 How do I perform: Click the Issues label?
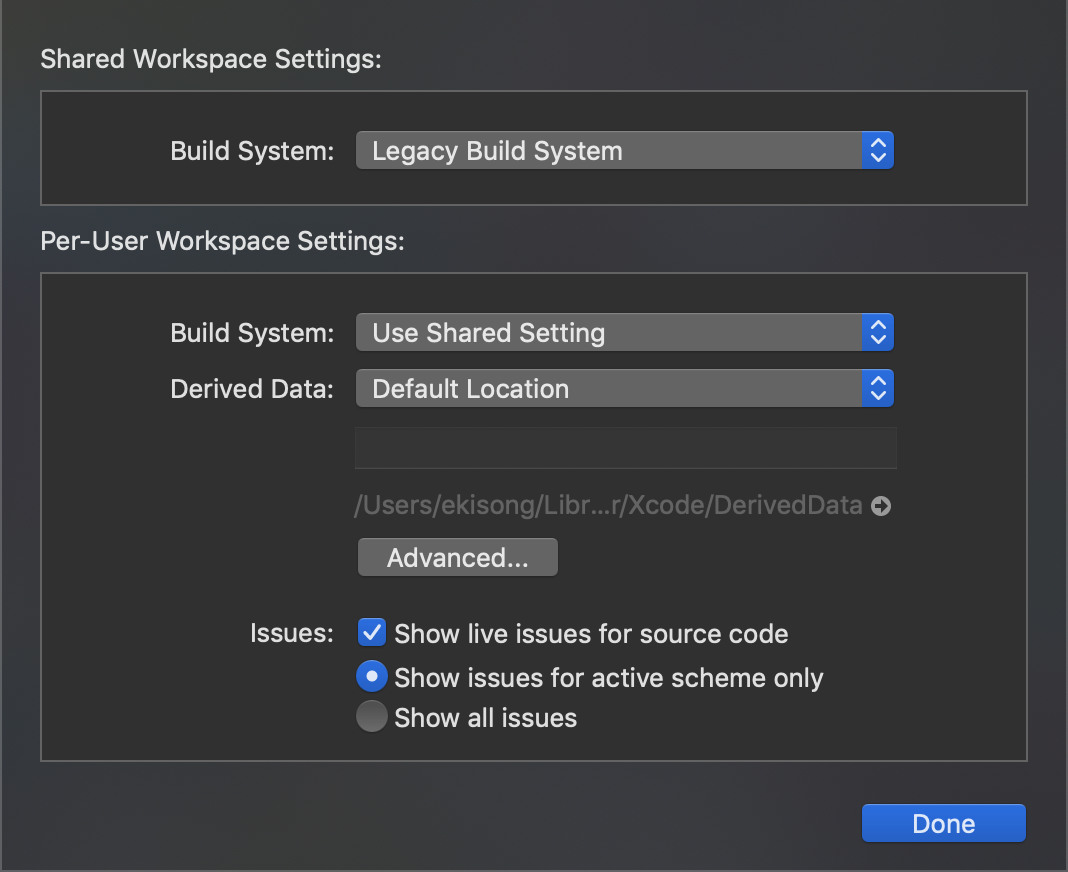tap(291, 633)
